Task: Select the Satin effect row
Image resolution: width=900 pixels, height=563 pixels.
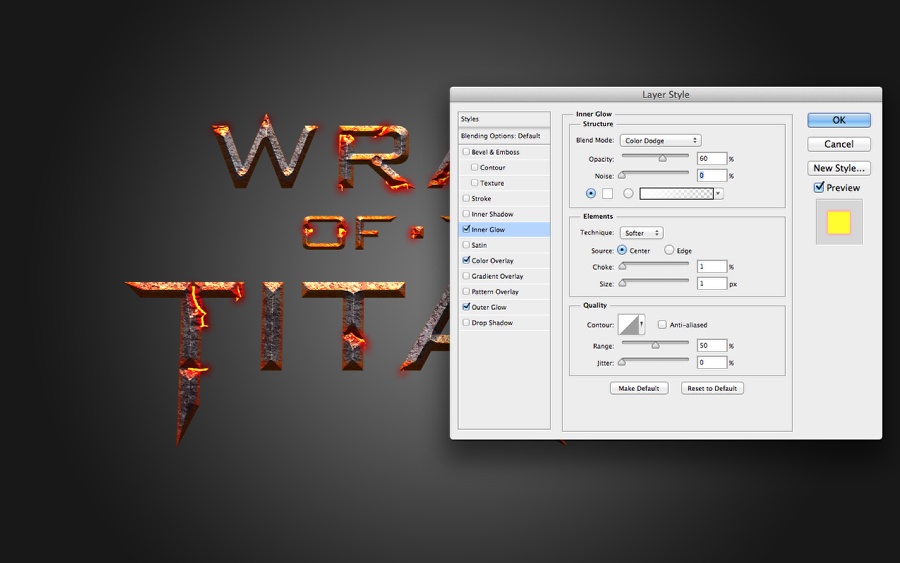Action: pyautogui.click(x=504, y=245)
